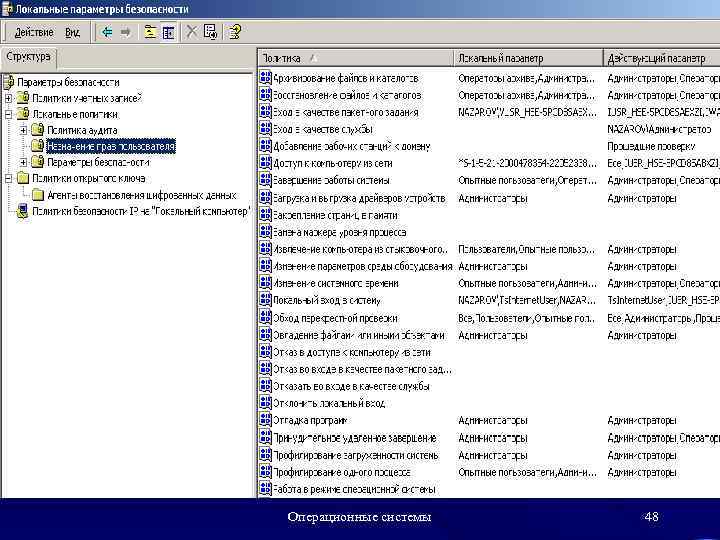The height and width of the screenshot is (540, 720).
Task: Select the Структура tab
Action: pos(28,57)
